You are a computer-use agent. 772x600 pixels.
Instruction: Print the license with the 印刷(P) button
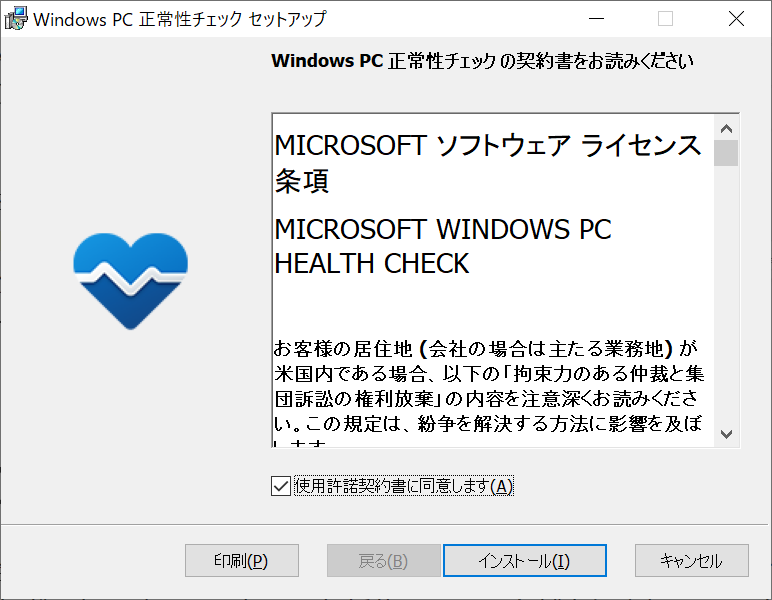pos(242,561)
